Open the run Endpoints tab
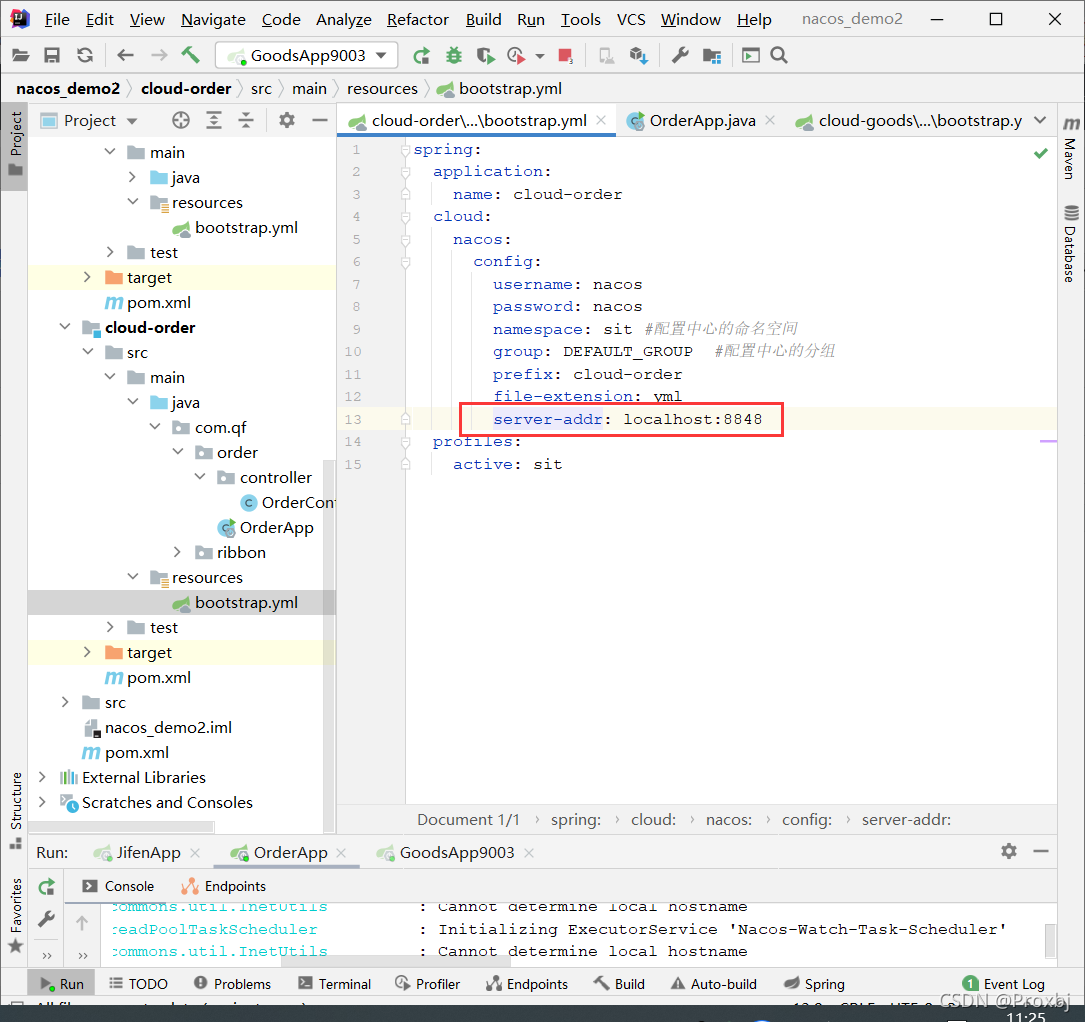 point(224,886)
